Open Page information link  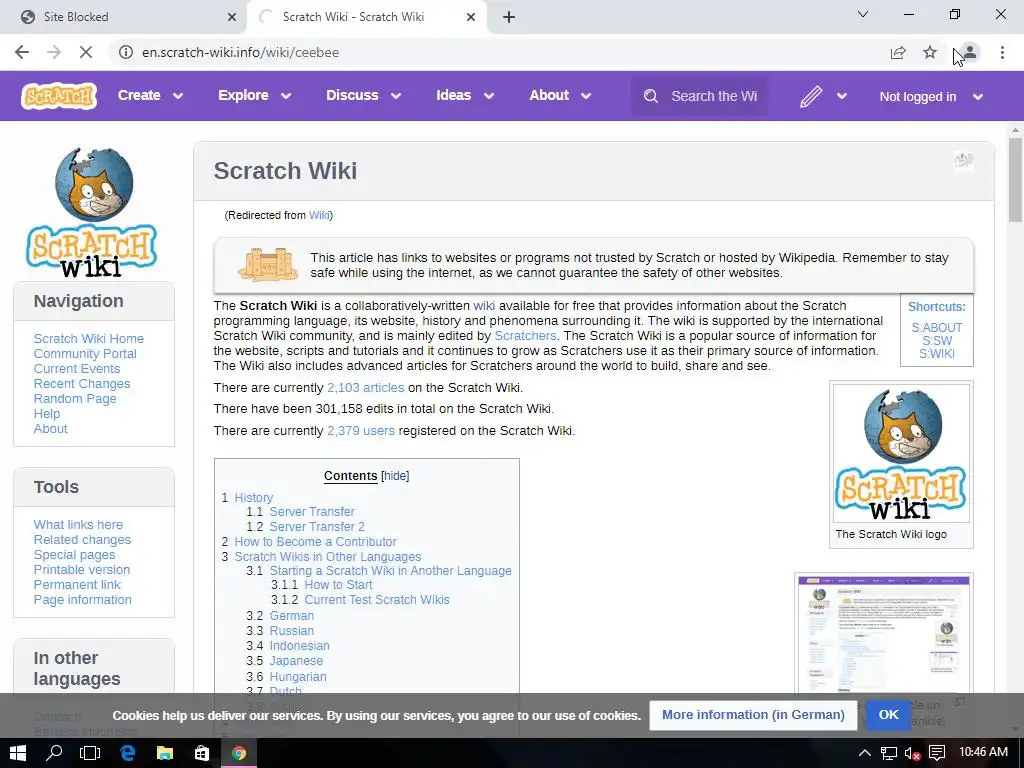(82, 600)
